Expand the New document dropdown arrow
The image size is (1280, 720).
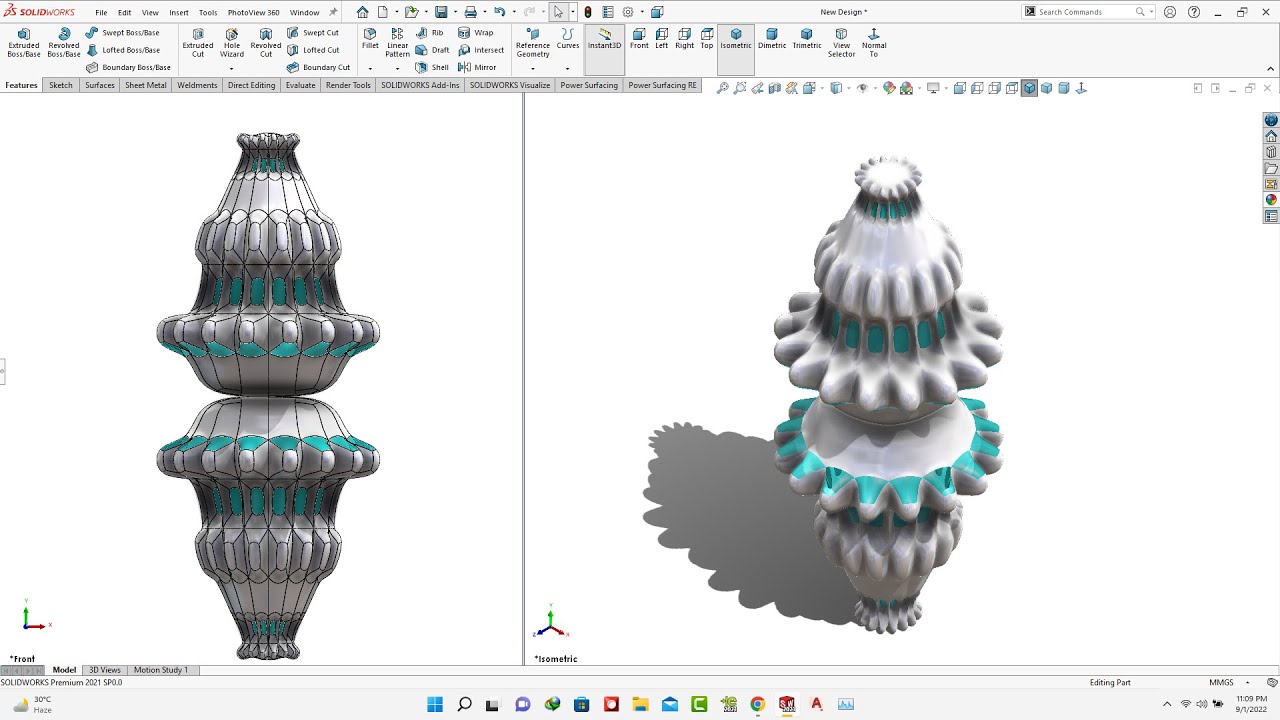[395, 12]
